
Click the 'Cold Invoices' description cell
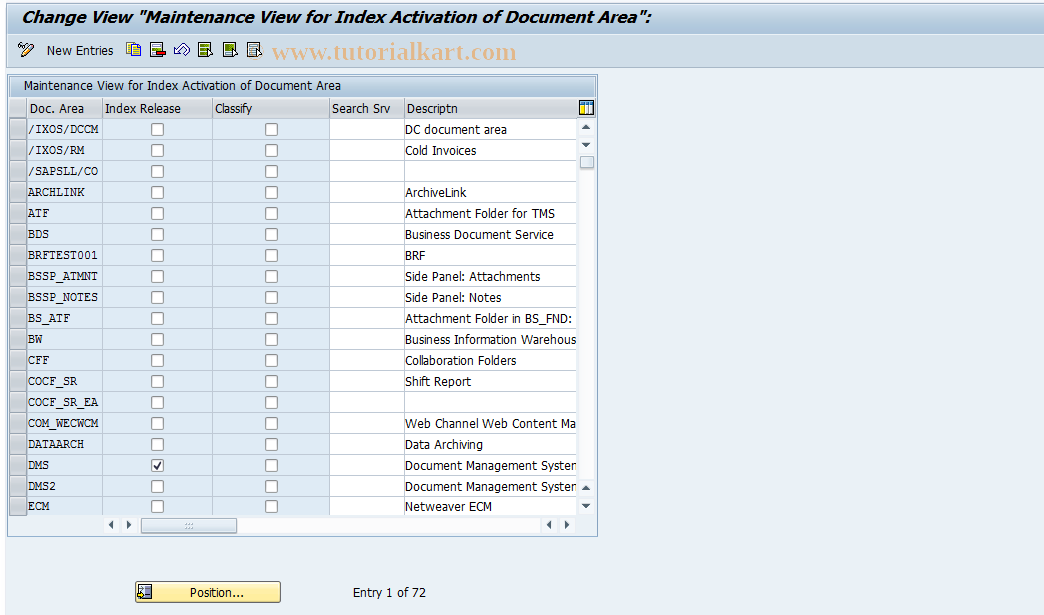[x=490, y=150]
